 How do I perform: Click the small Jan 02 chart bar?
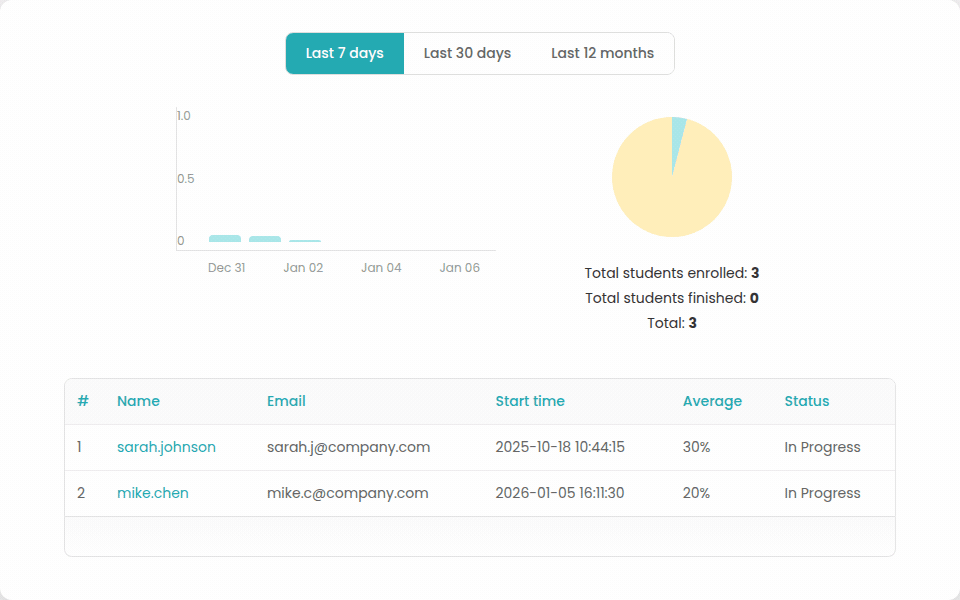click(x=305, y=241)
